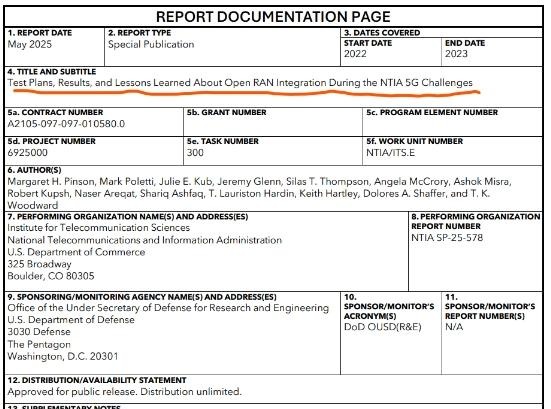This screenshot has height=409, width=551.
Task: Select contract number 'A2105-097-097-010580.0'
Action: pos(66,124)
